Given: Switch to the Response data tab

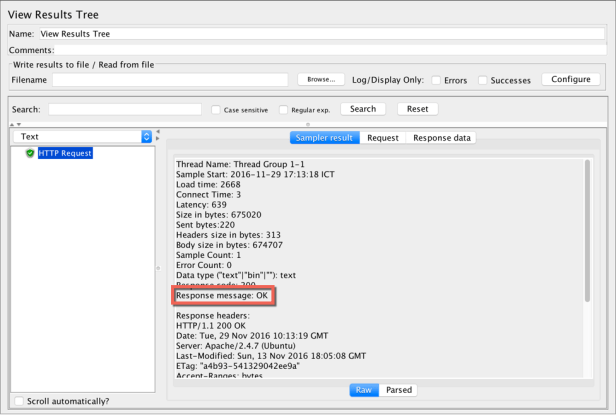Looking at the screenshot, I should pos(441,138).
